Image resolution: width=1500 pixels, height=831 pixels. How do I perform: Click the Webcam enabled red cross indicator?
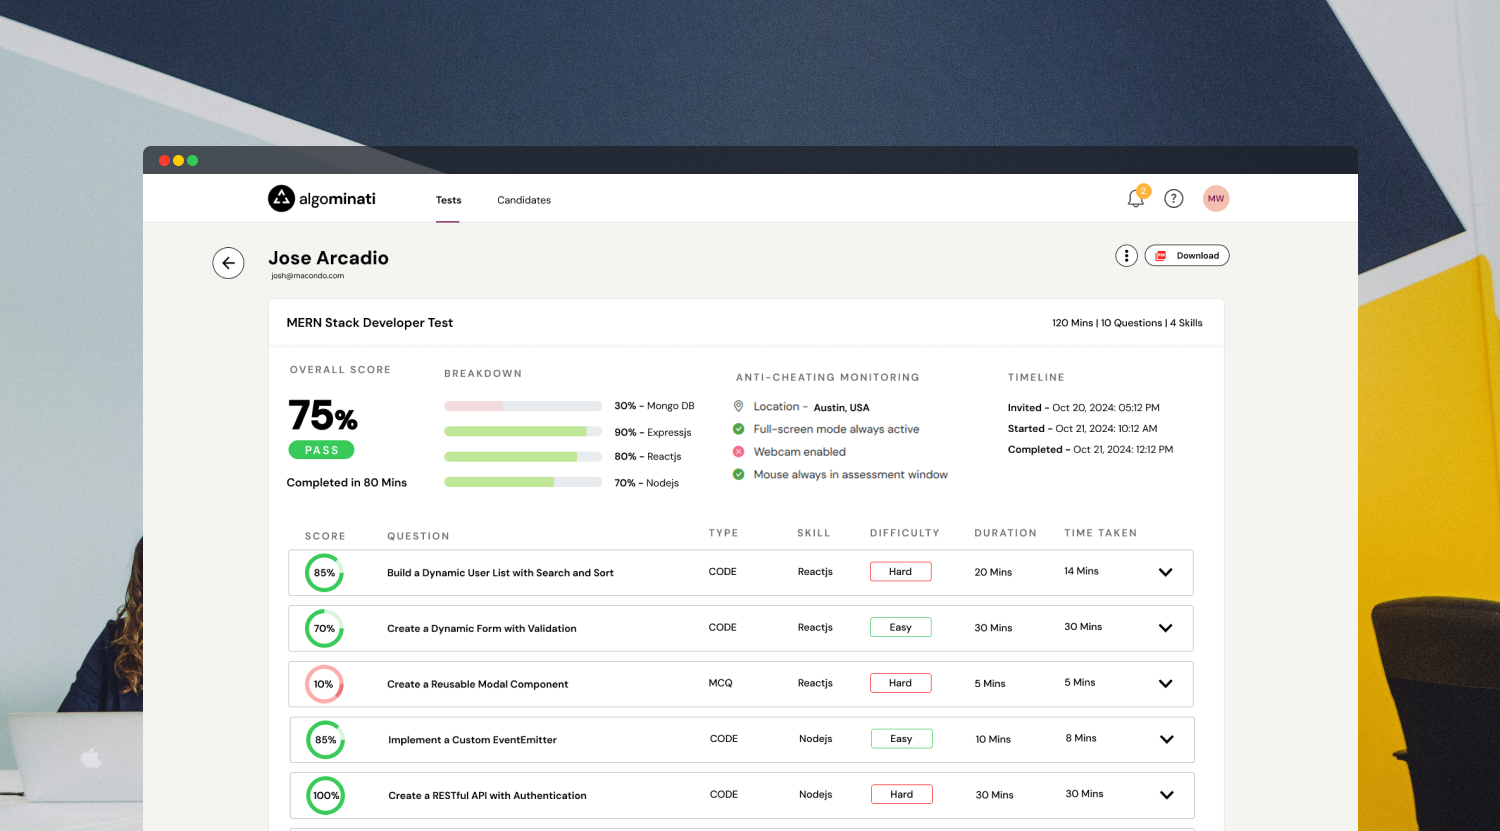(739, 452)
